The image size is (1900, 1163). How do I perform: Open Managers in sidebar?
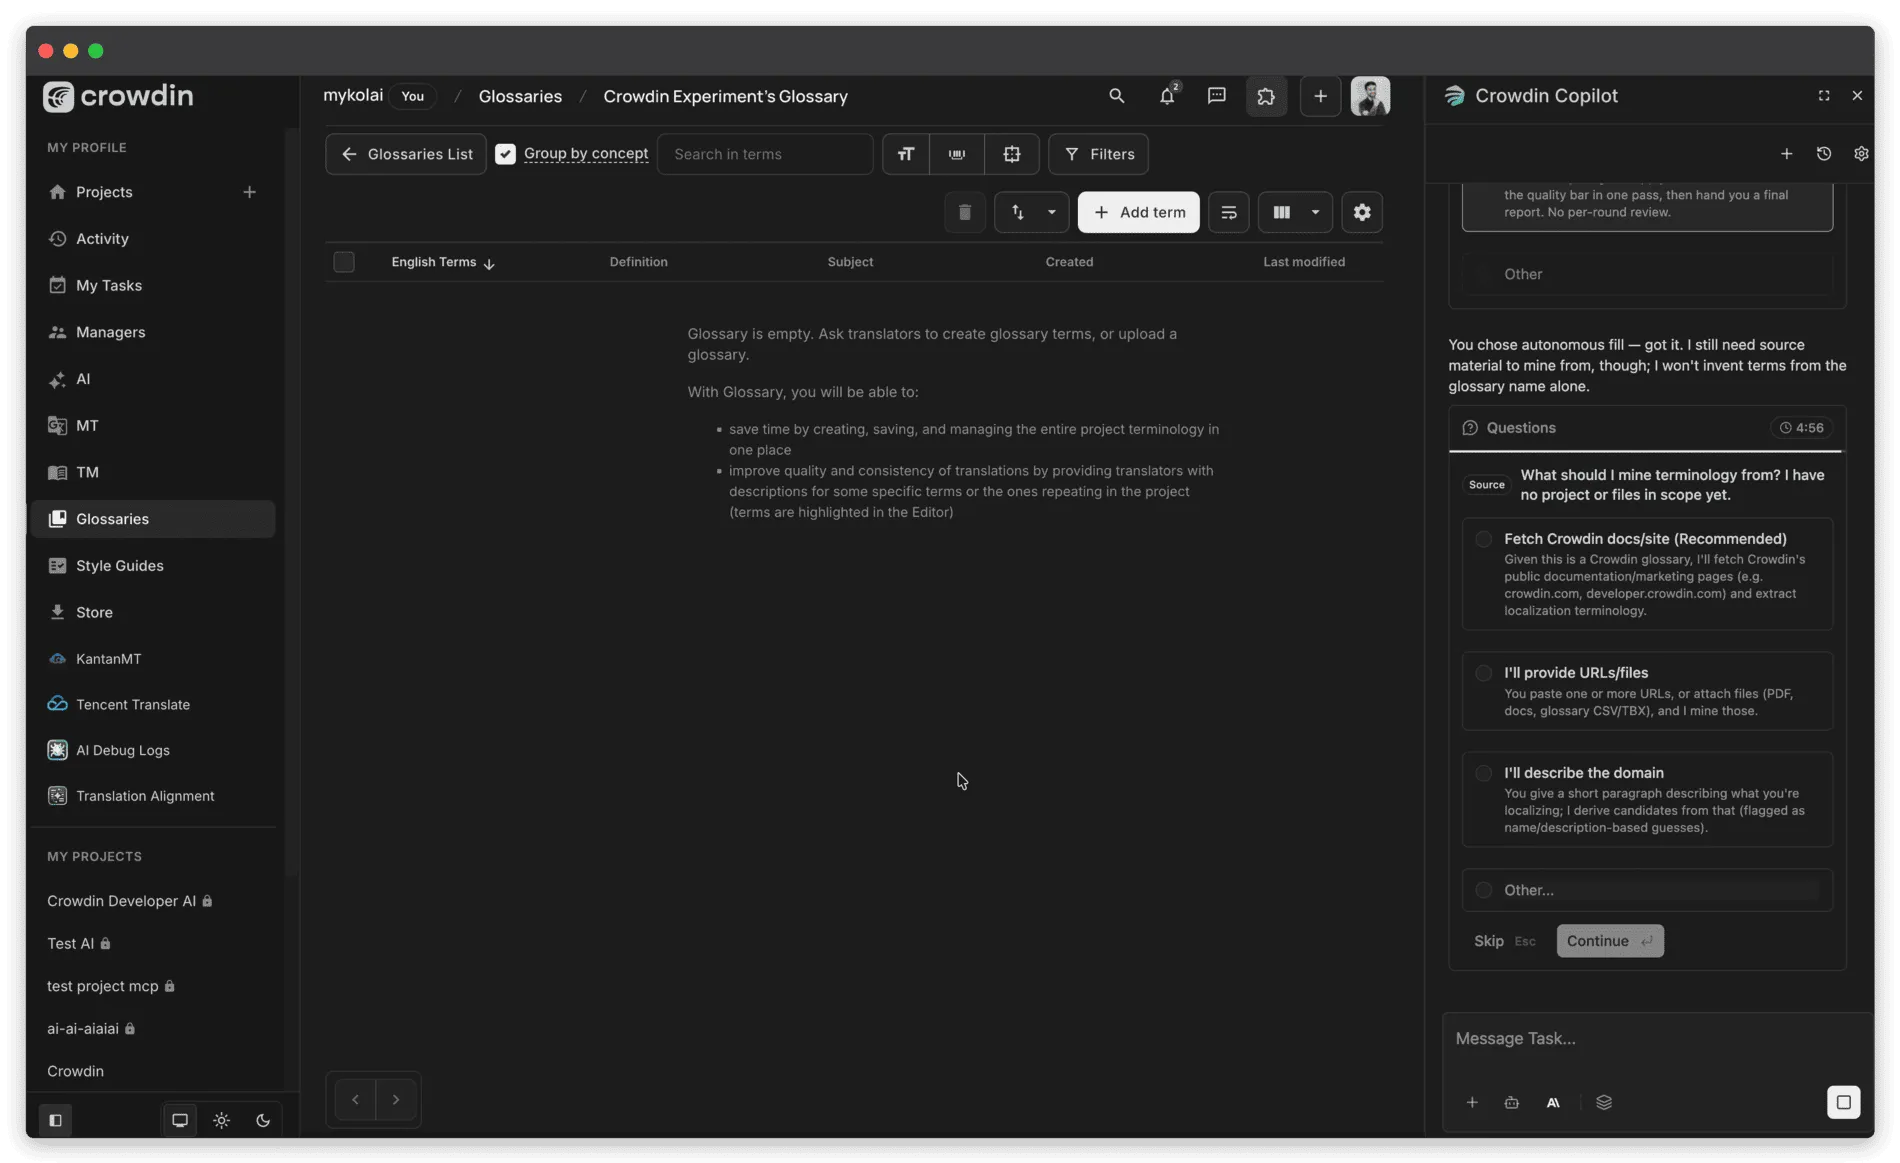coord(110,332)
